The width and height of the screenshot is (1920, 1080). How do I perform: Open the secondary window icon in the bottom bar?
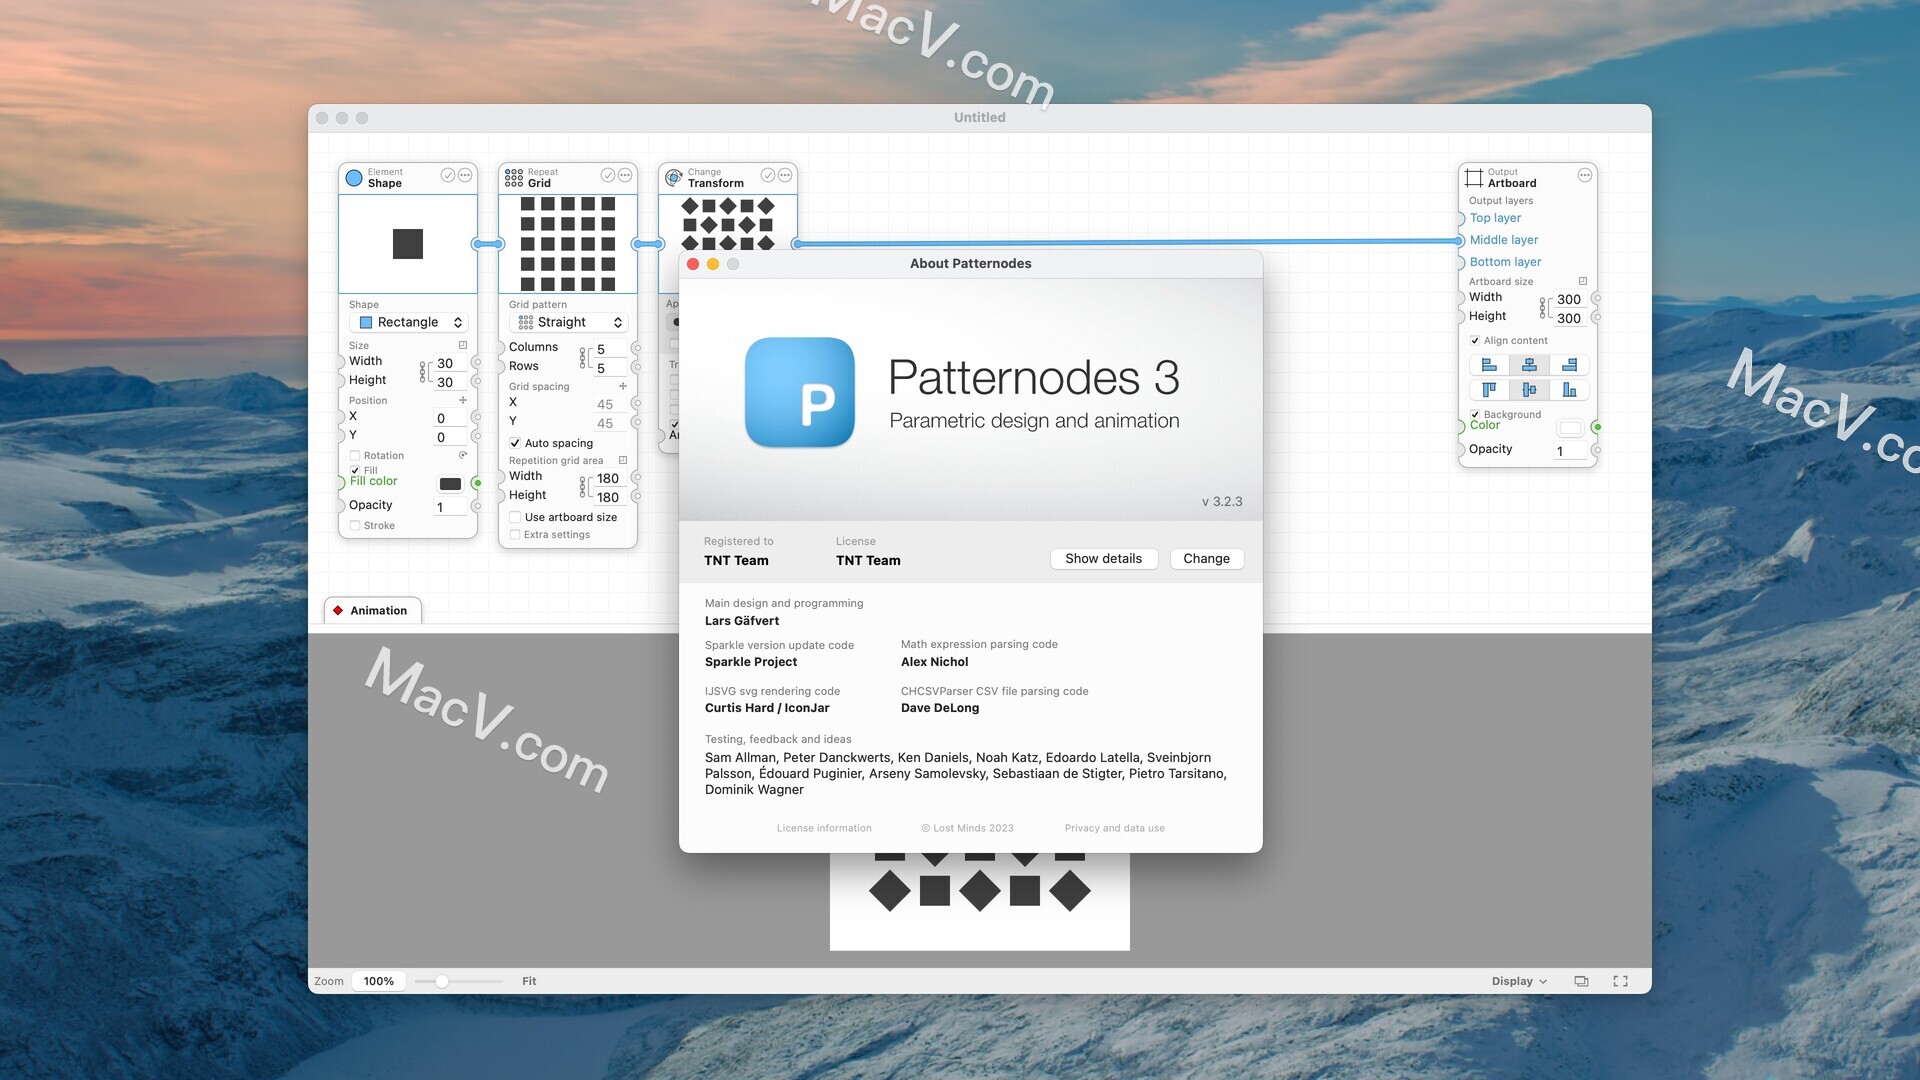click(1581, 981)
